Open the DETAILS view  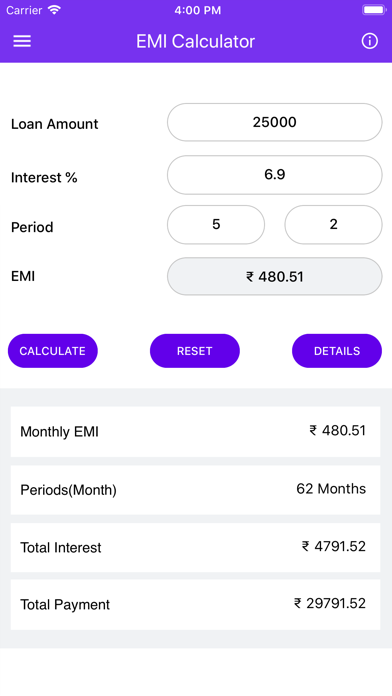(x=337, y=351)
